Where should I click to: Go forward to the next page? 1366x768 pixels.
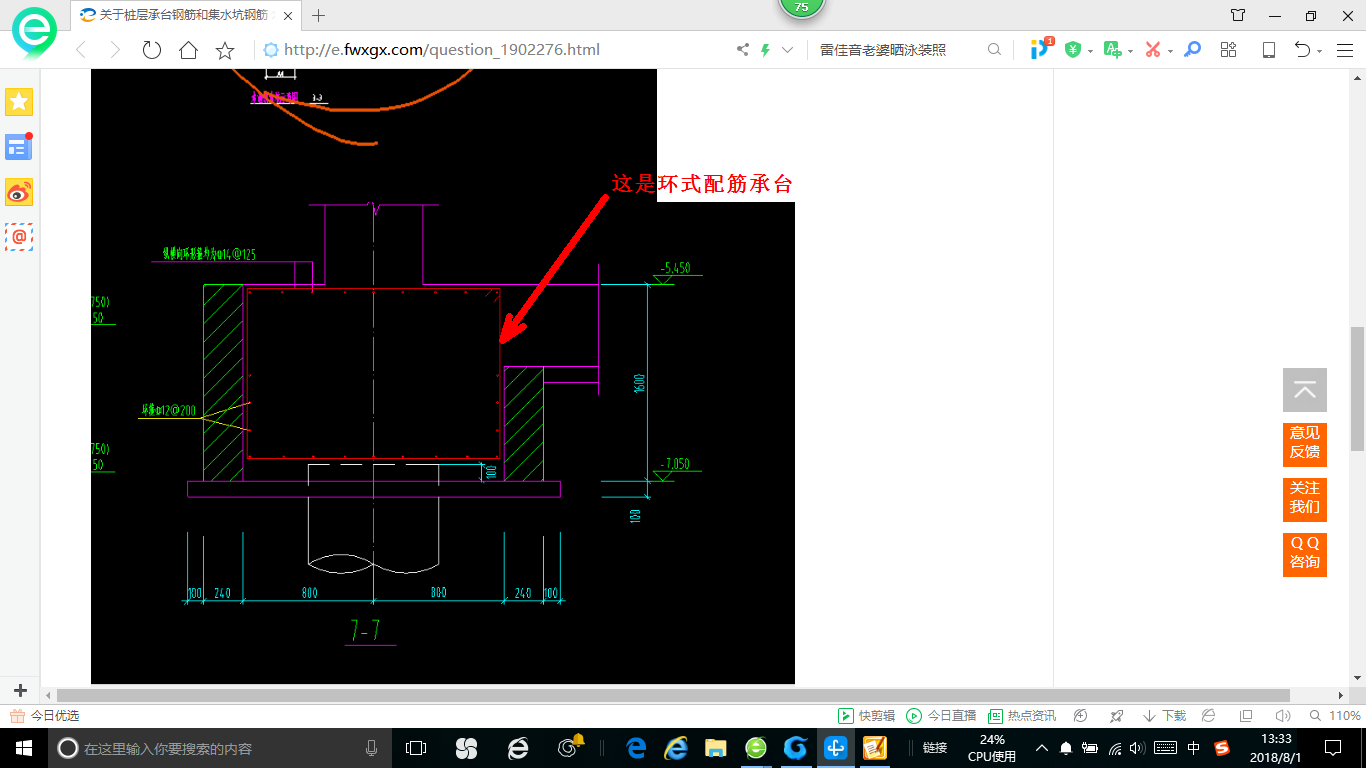point(115,50)
